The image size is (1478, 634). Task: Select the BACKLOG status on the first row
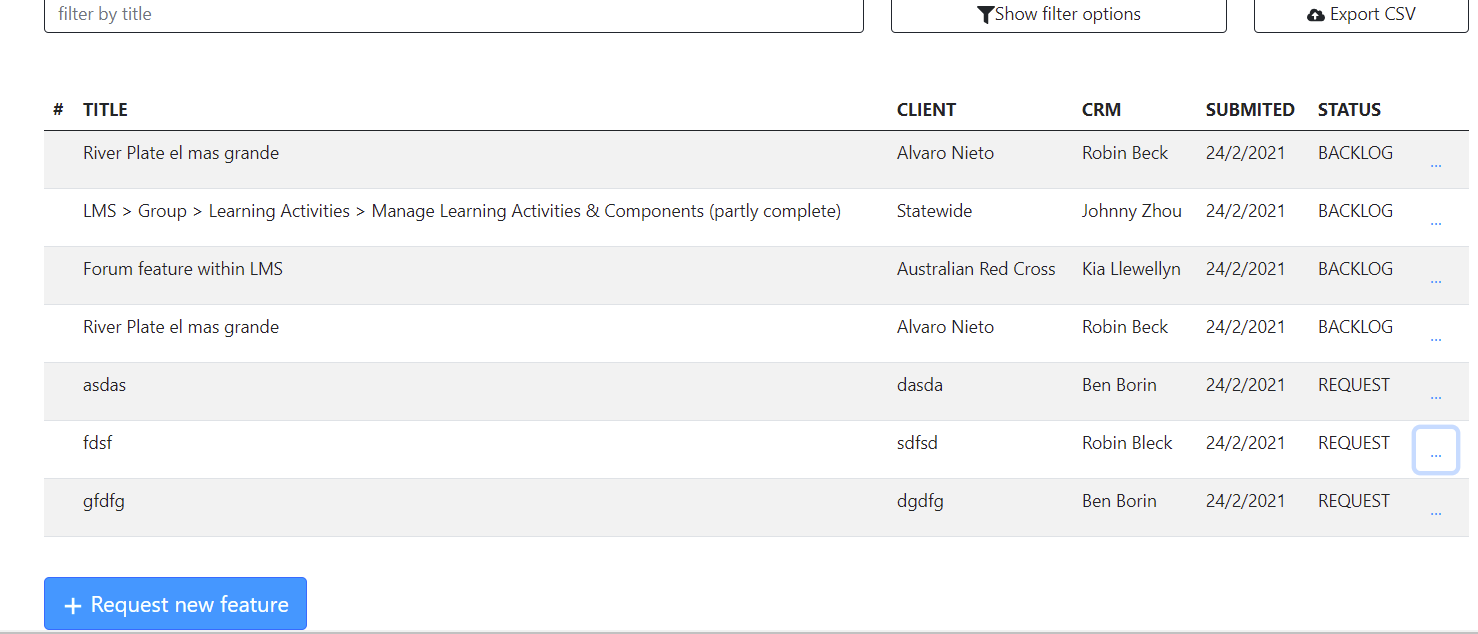tap(1355, 152)
